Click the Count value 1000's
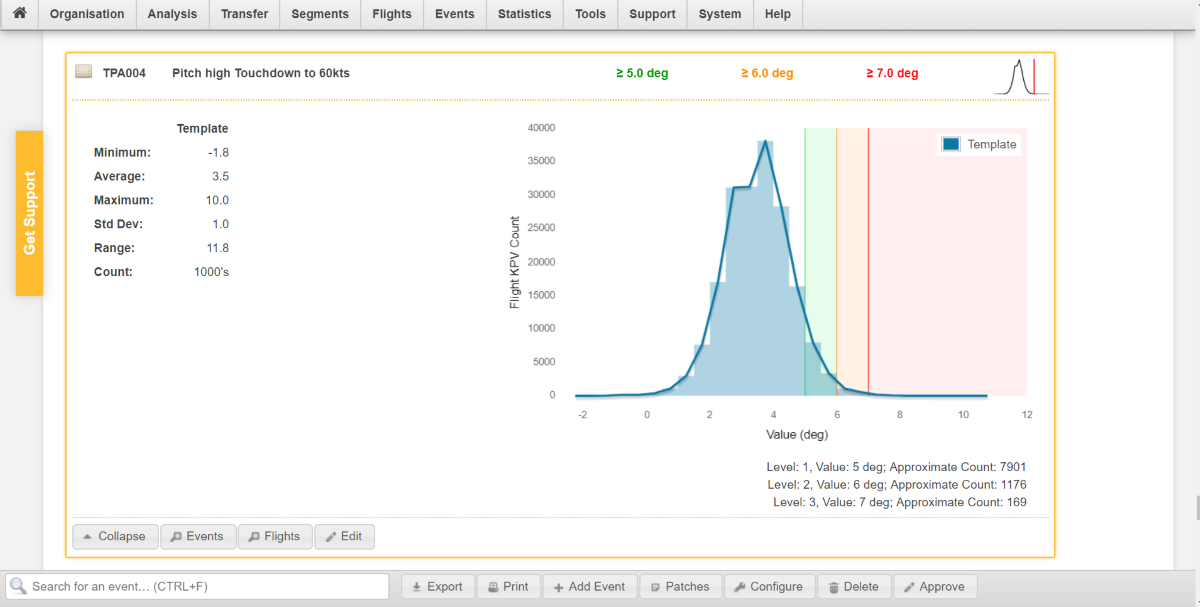Screen dimensions: 1200x607 tap(212, 272)
